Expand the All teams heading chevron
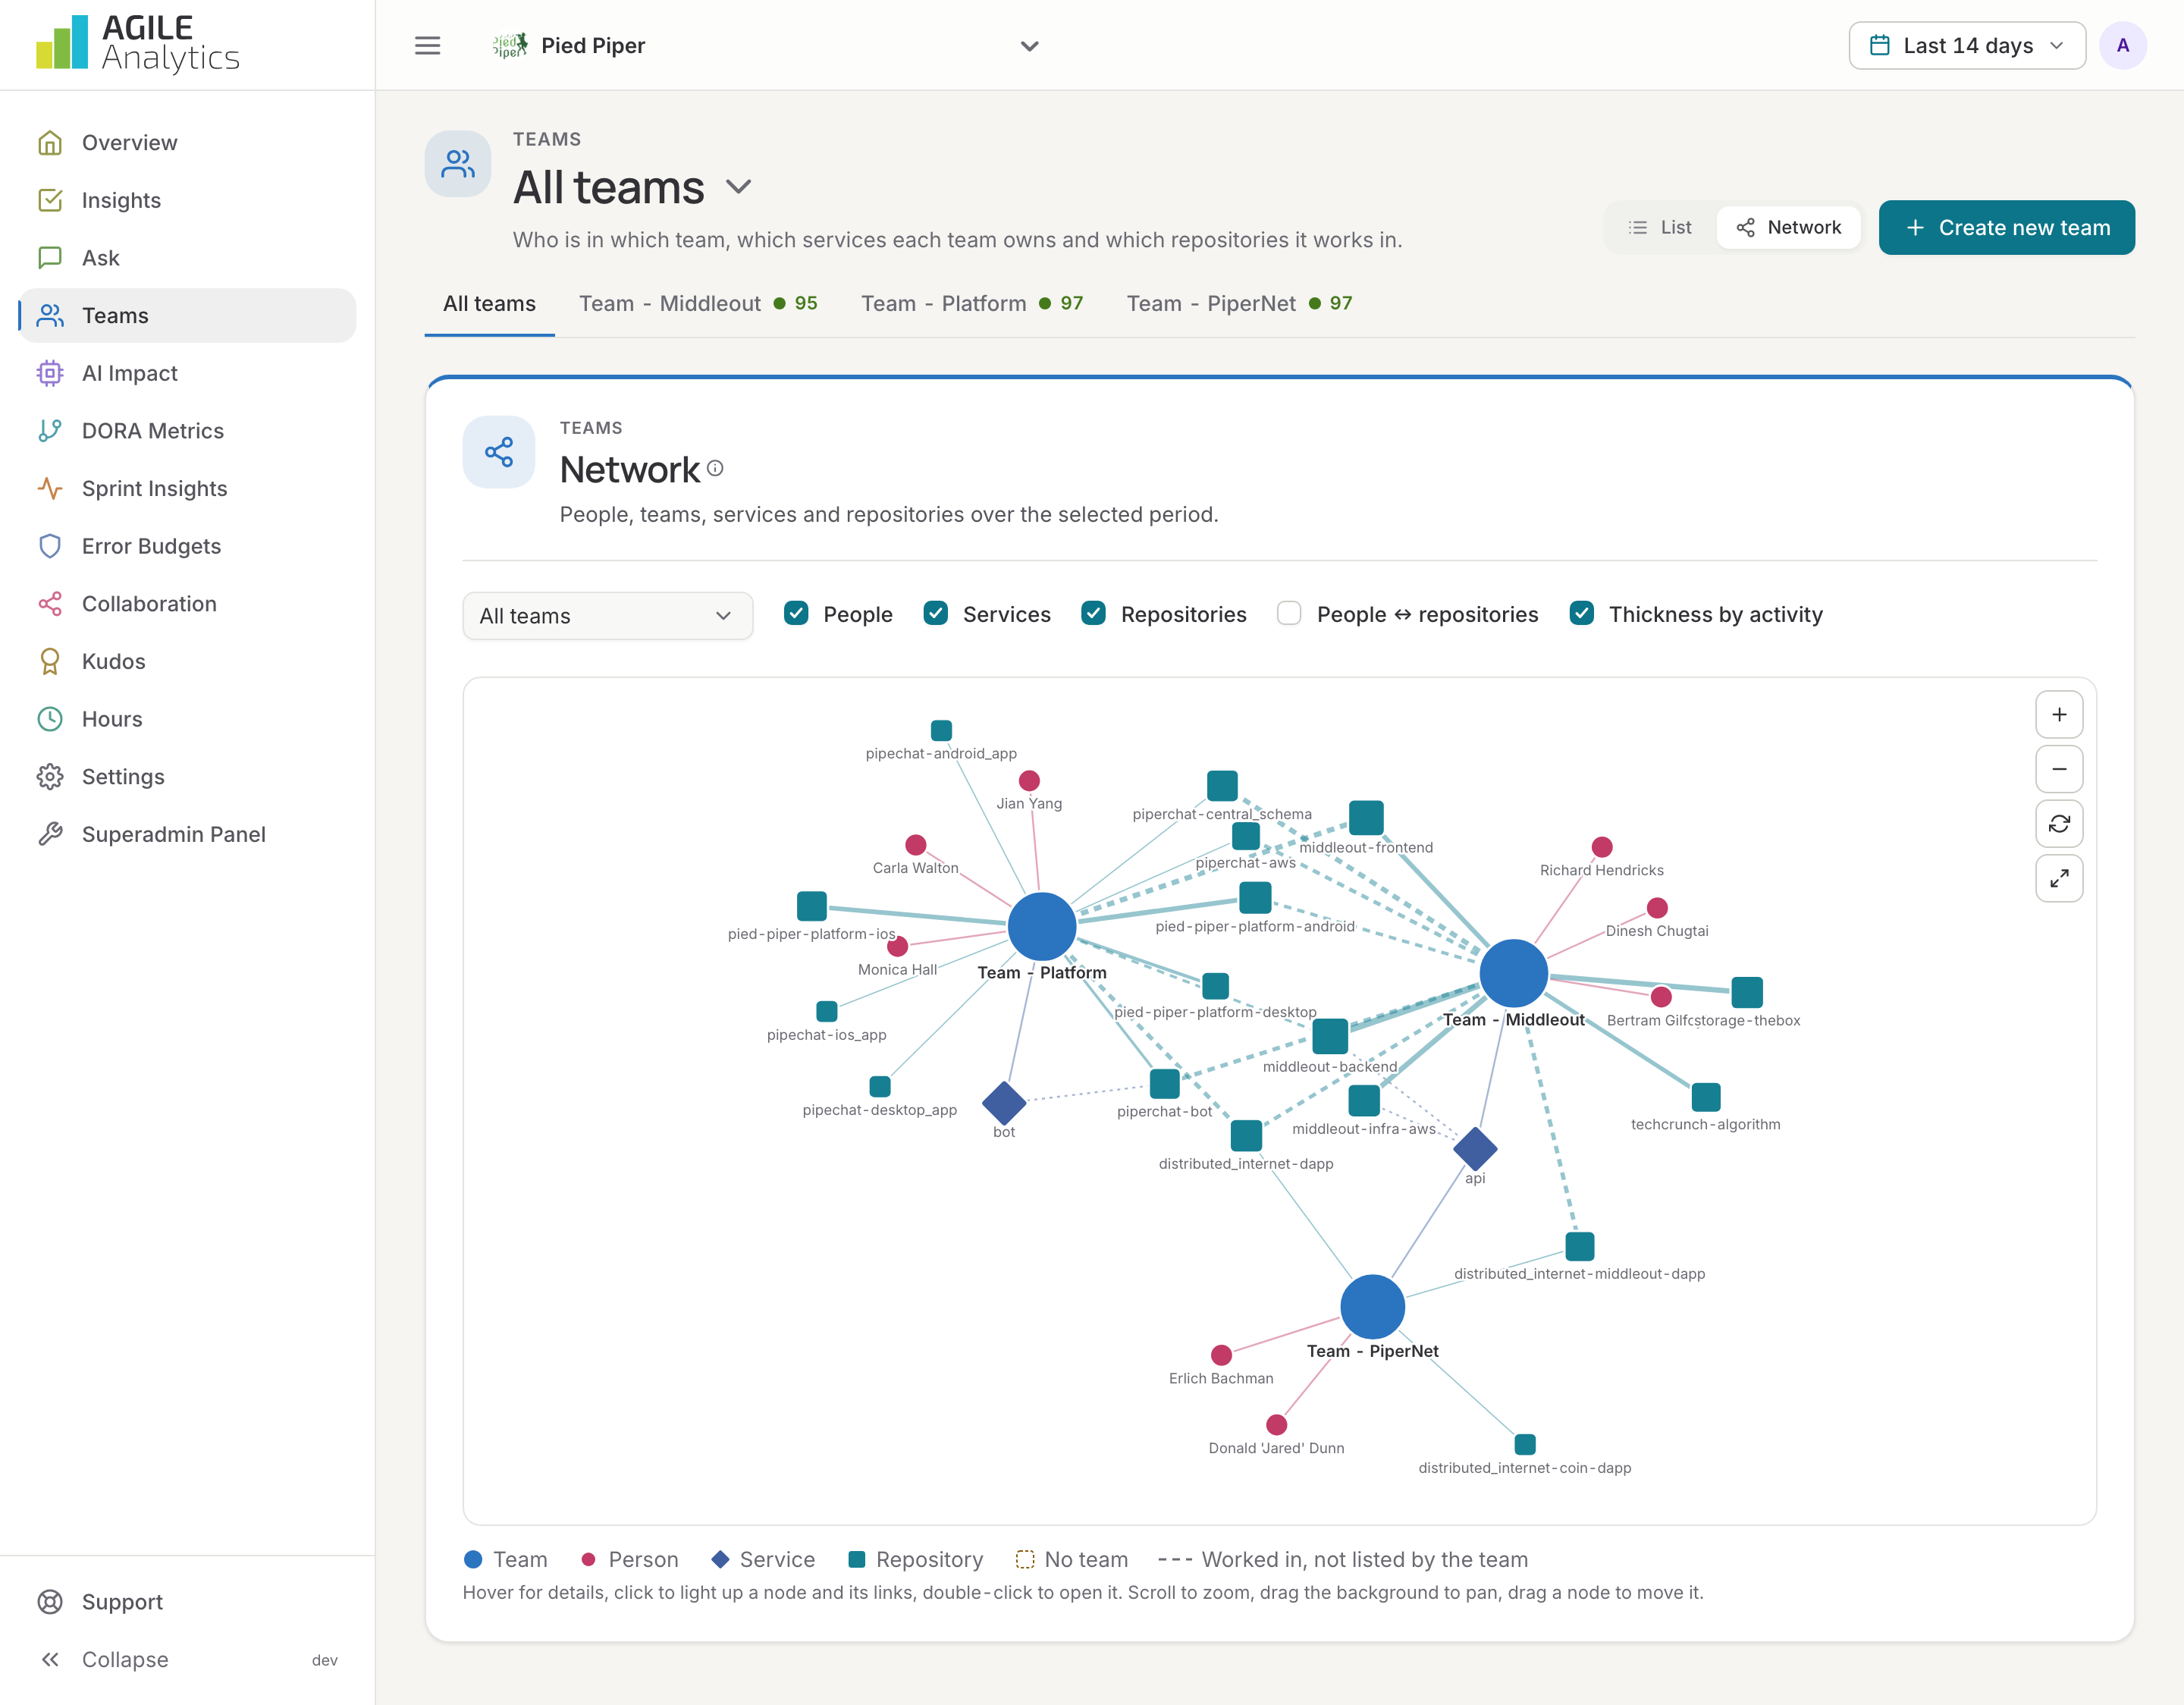This screenshot has width=2184, height=1705. (x=739, y=187)
